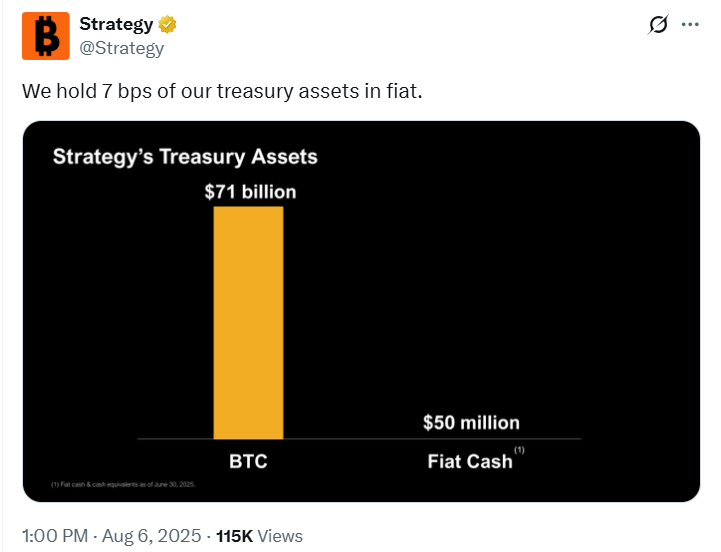Viewport: 721px width, 552px height.
Task: Click the gold verified badge
Action: pyautogui.click(x=169, y=25)
